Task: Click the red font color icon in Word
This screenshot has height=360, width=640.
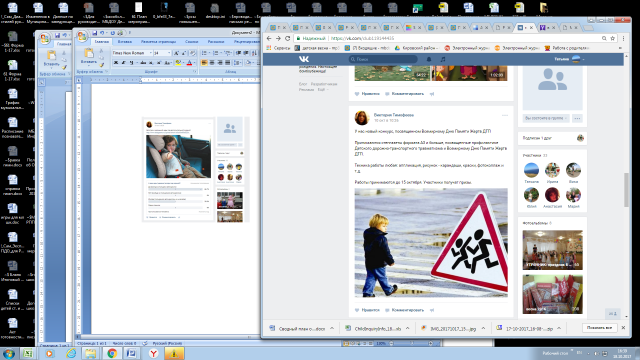Action: (189, 63)
